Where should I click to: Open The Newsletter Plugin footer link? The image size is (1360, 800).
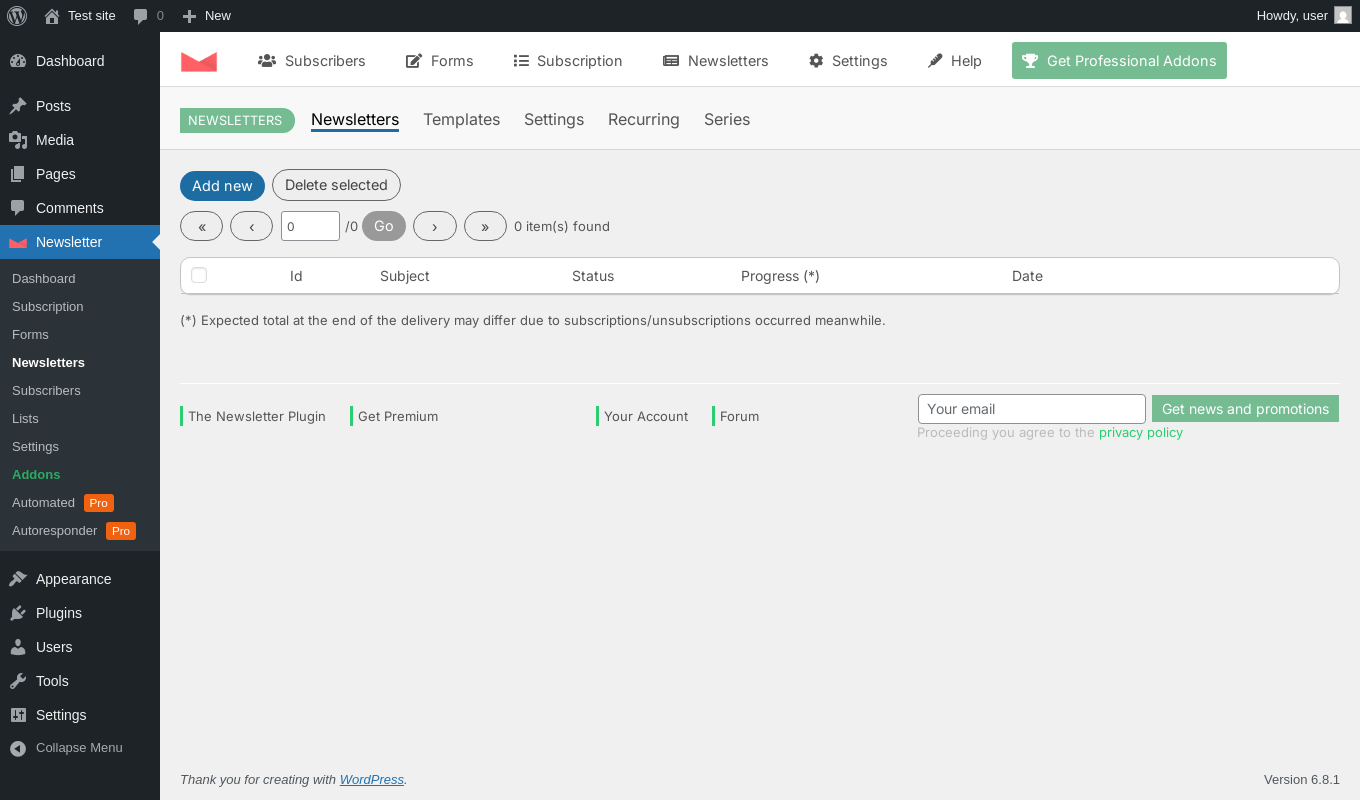tap(257, 416)
